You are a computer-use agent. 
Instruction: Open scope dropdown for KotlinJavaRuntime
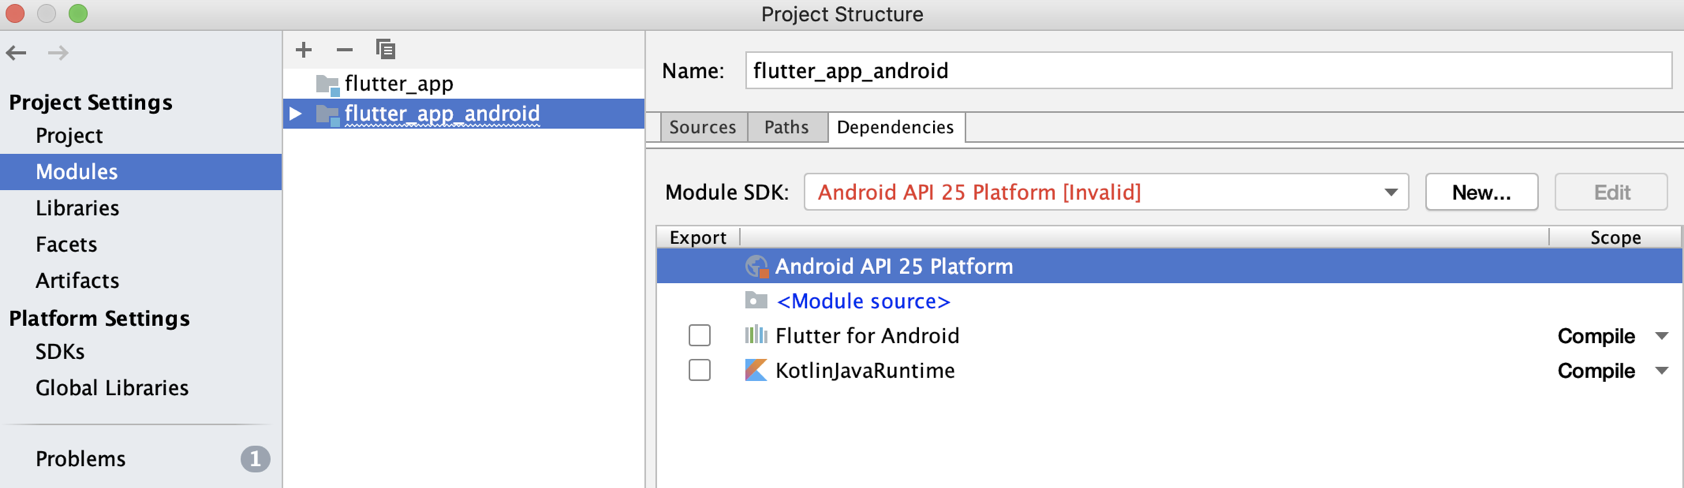[x=1661, y=371]
